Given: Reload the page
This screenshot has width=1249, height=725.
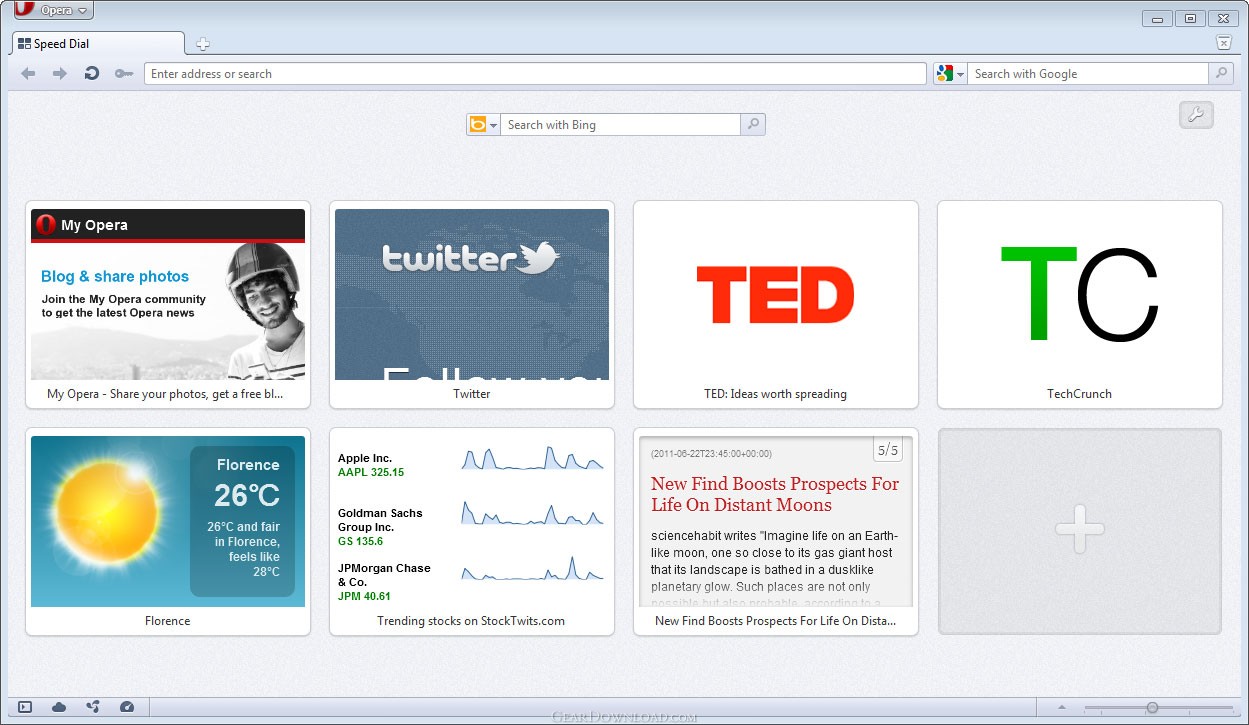Looking at the screenshot, I should (x=91, y=73).
